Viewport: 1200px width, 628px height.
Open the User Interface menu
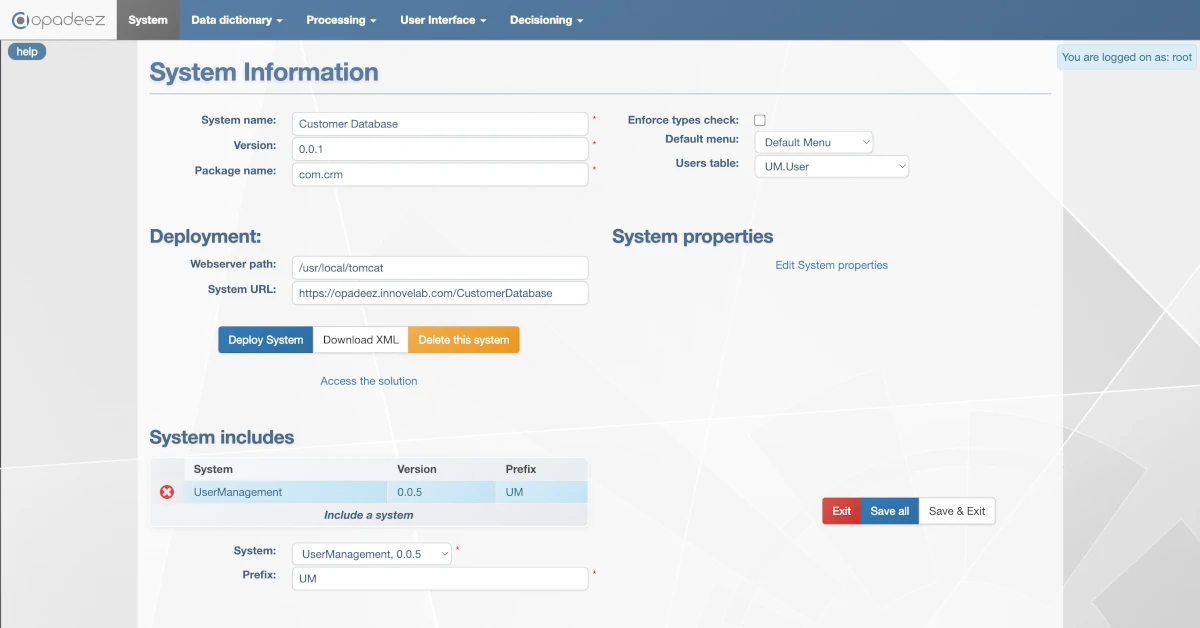(442, 19)
